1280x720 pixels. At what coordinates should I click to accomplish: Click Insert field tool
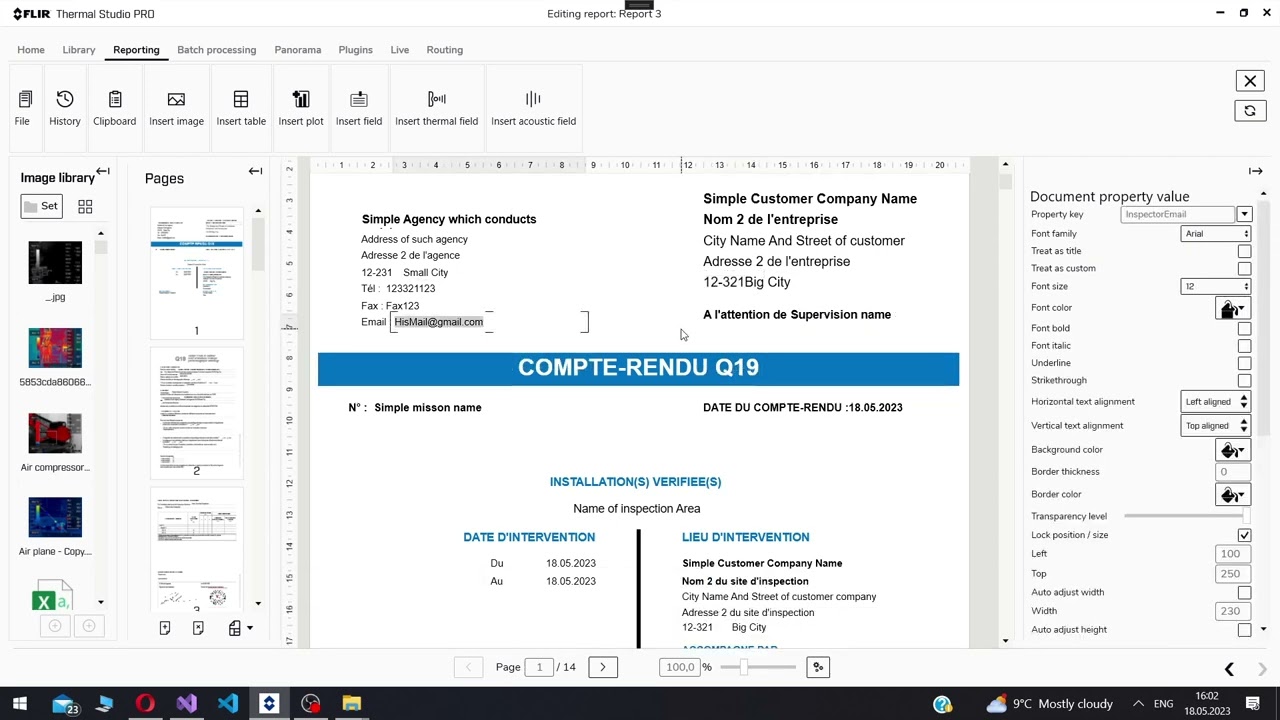click(359, 108)
